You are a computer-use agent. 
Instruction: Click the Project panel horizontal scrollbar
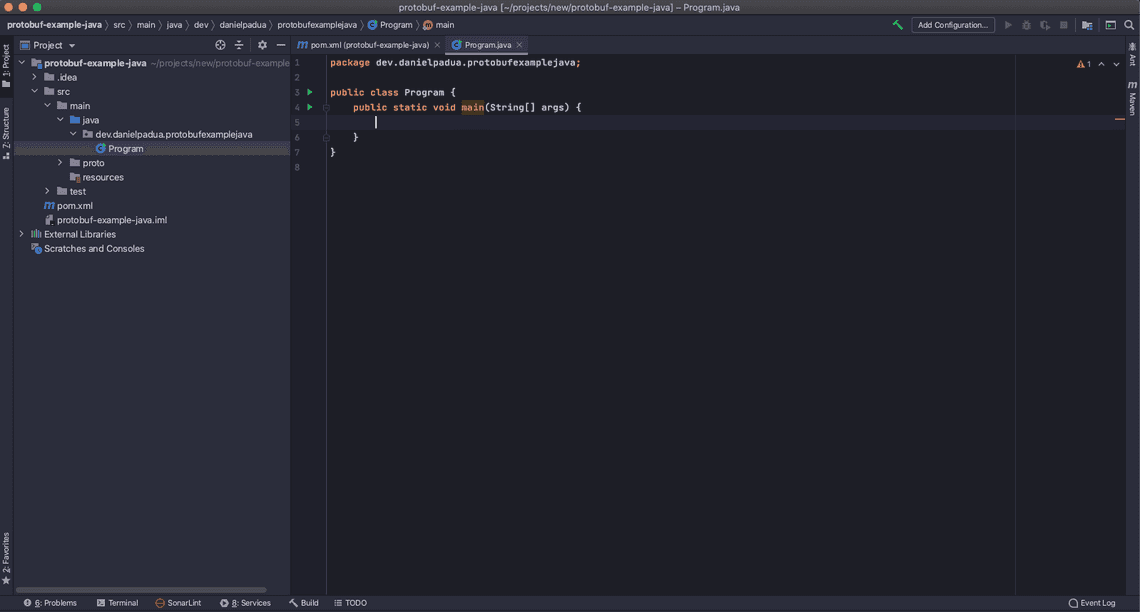(x=141, y=590)
